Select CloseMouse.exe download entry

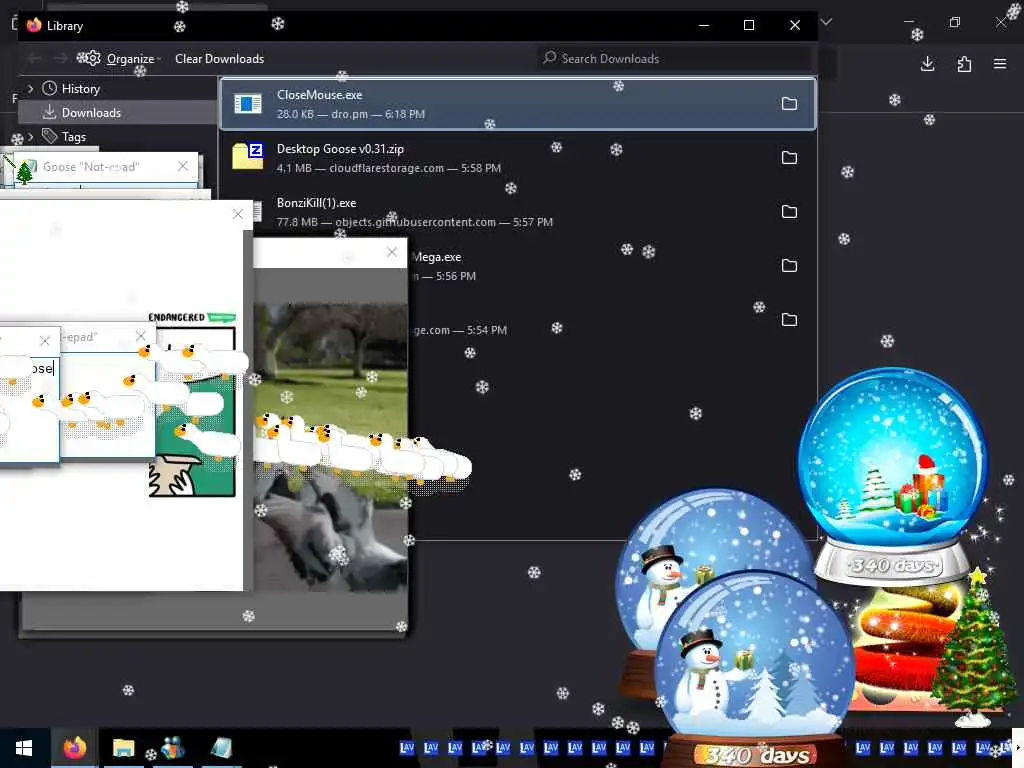tap(518, 104)
